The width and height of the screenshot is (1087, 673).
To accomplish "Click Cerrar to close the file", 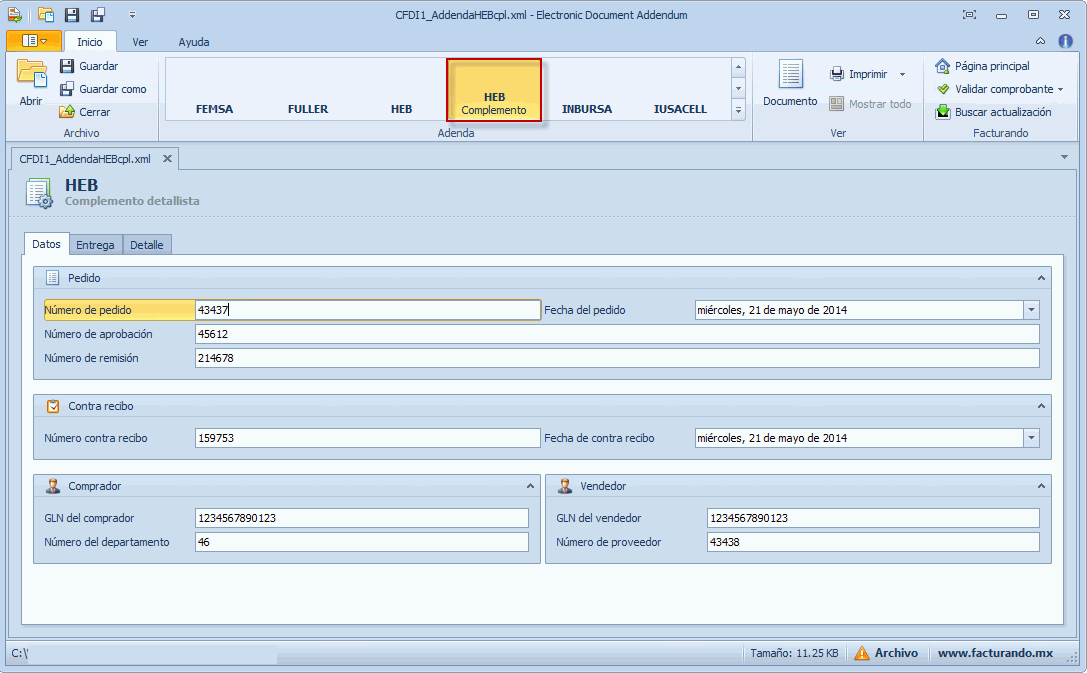I will (x=85, y=112).
